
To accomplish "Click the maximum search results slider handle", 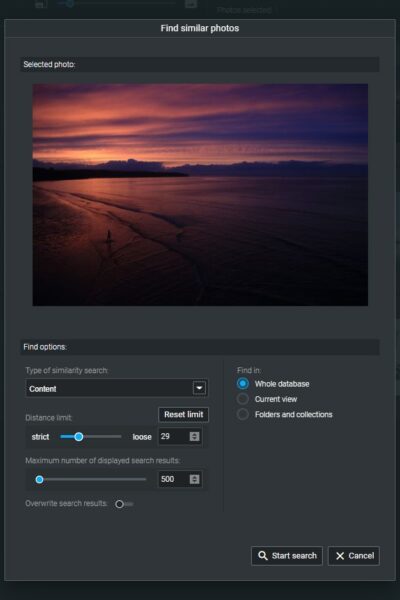I will point(39,479).
